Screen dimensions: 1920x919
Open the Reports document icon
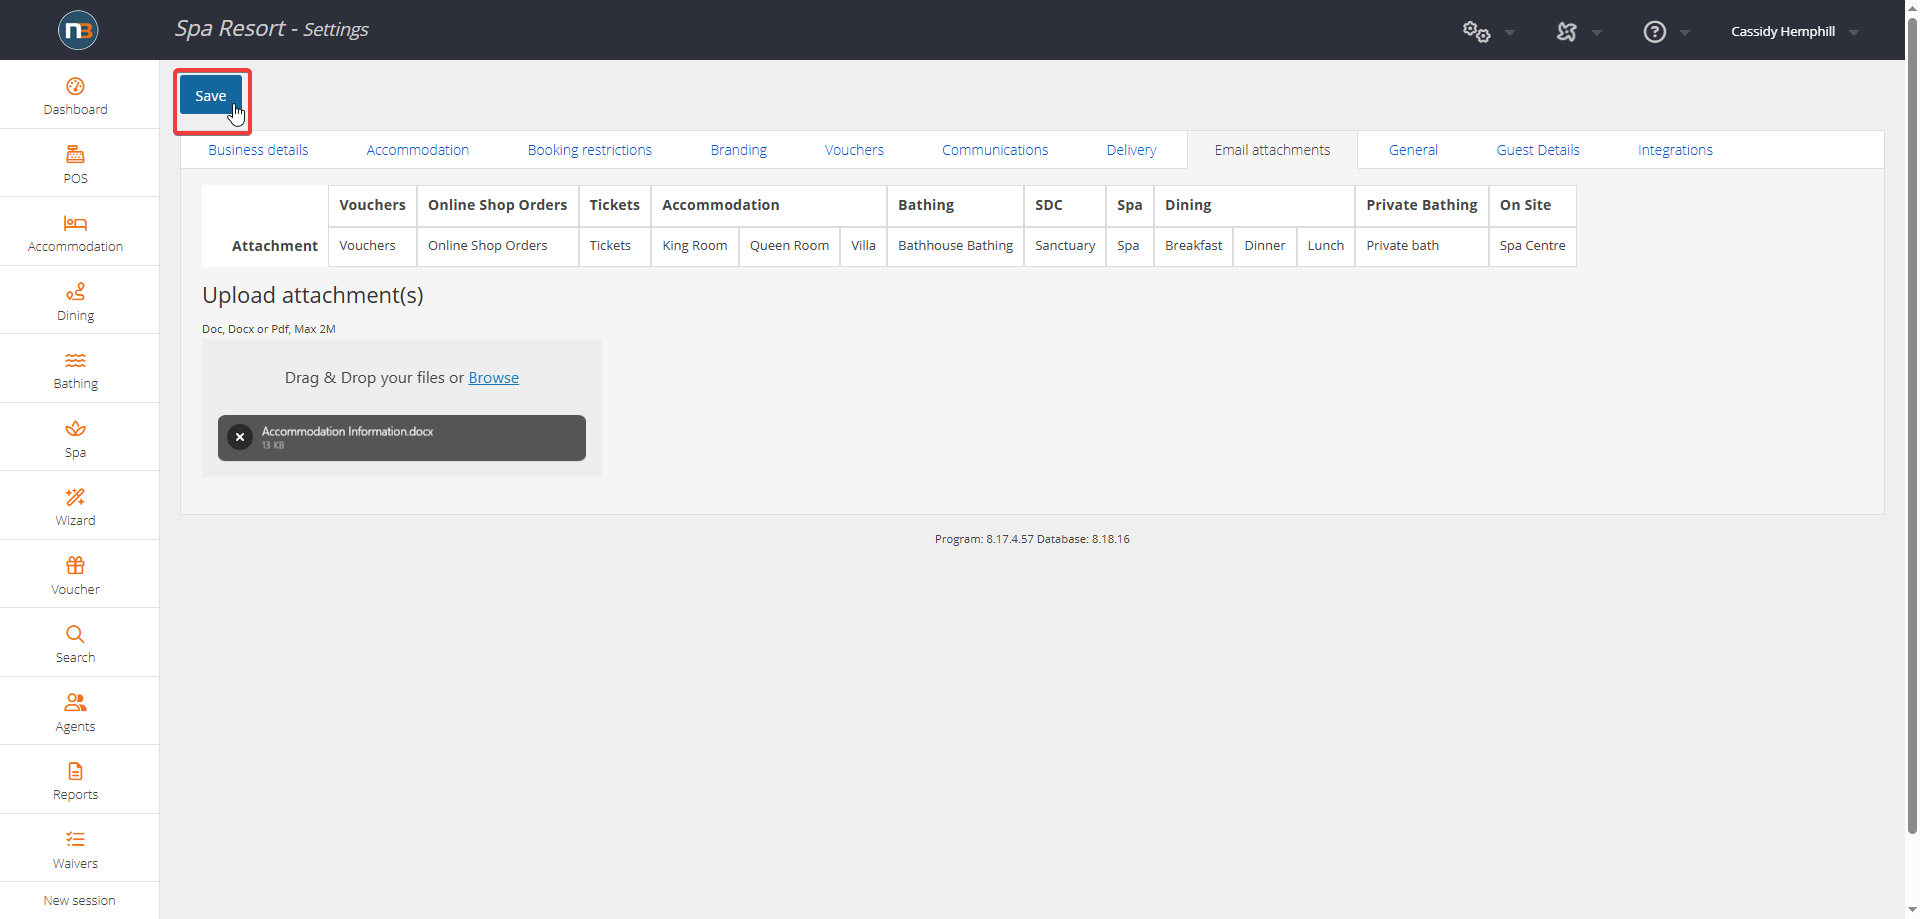tap(75, 771)
